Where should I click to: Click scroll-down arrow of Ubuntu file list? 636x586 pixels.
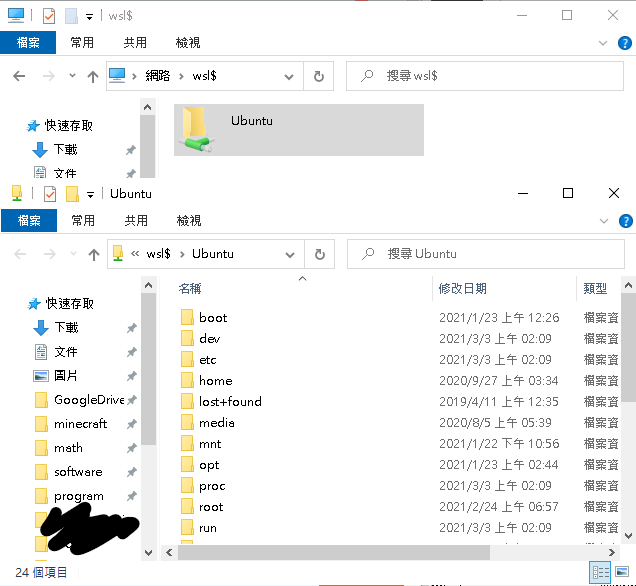point(628,536)
